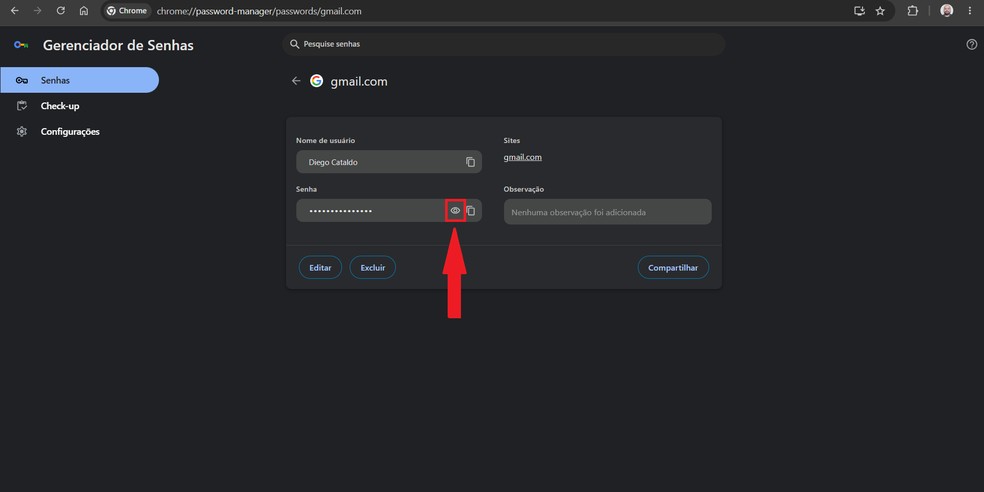Return to password list with back arrow
Image resolution: width=984 pixels, height=492 pixels.
[x=296, y=81]
